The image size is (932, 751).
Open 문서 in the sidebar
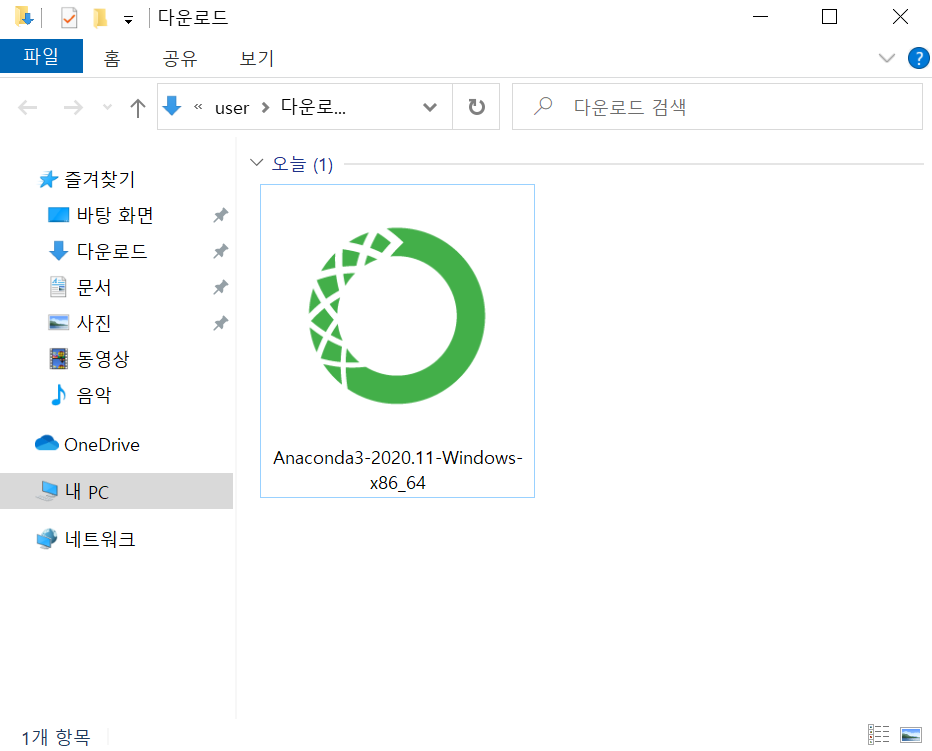pos(94,287)
